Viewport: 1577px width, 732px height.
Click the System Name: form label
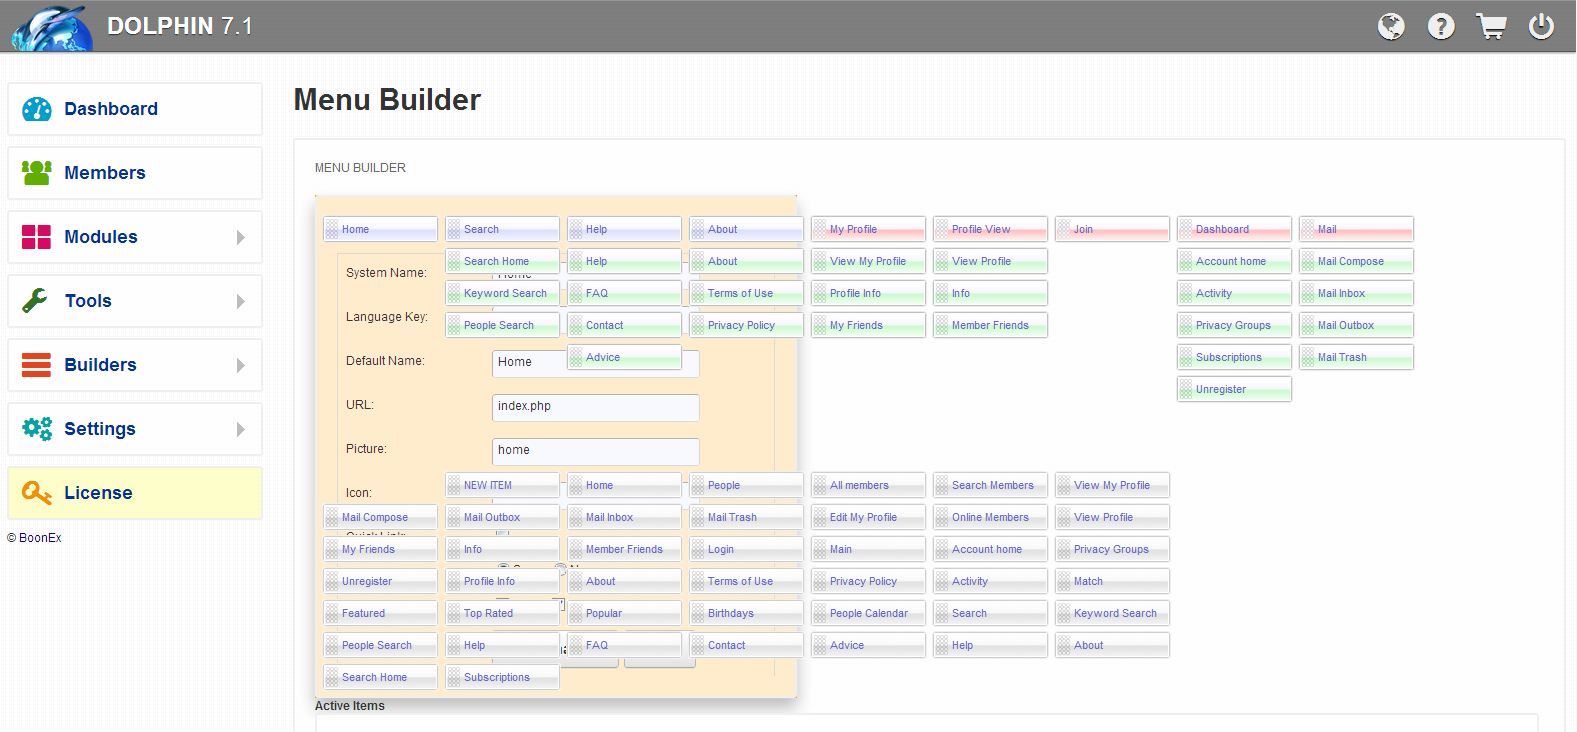pyautogui.click(x=386, y=273)
